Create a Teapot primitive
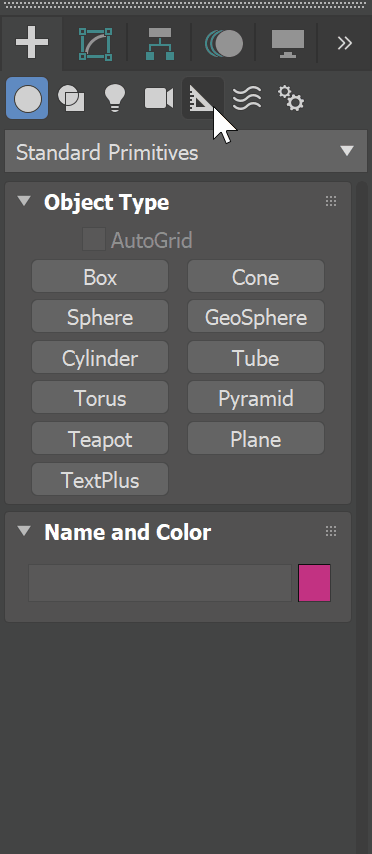The image size is (372, 854). 100,439
